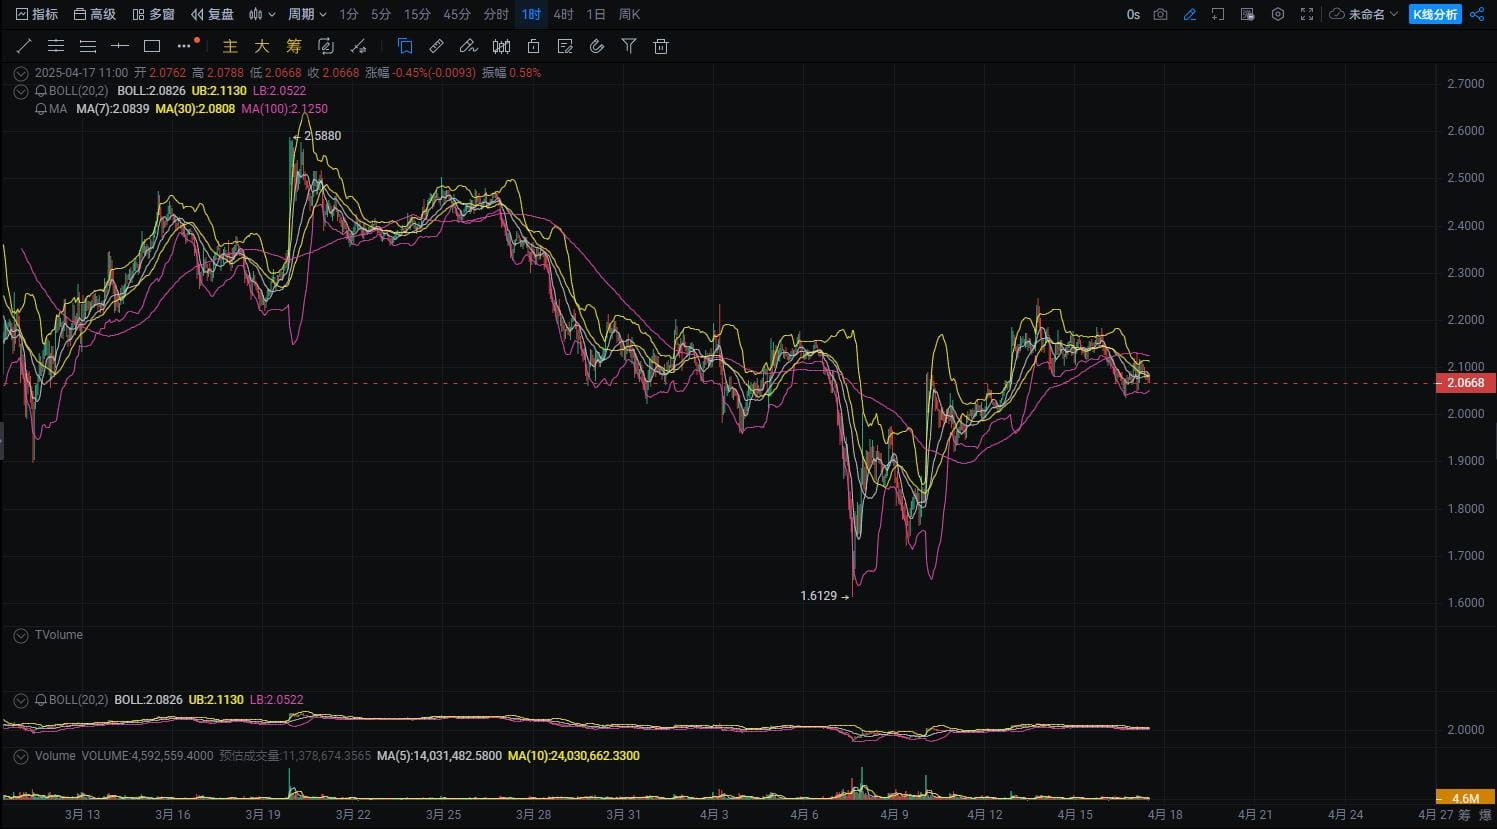
Task: Take a chart screenshot with camera icon
Action: click(1160, 14)
